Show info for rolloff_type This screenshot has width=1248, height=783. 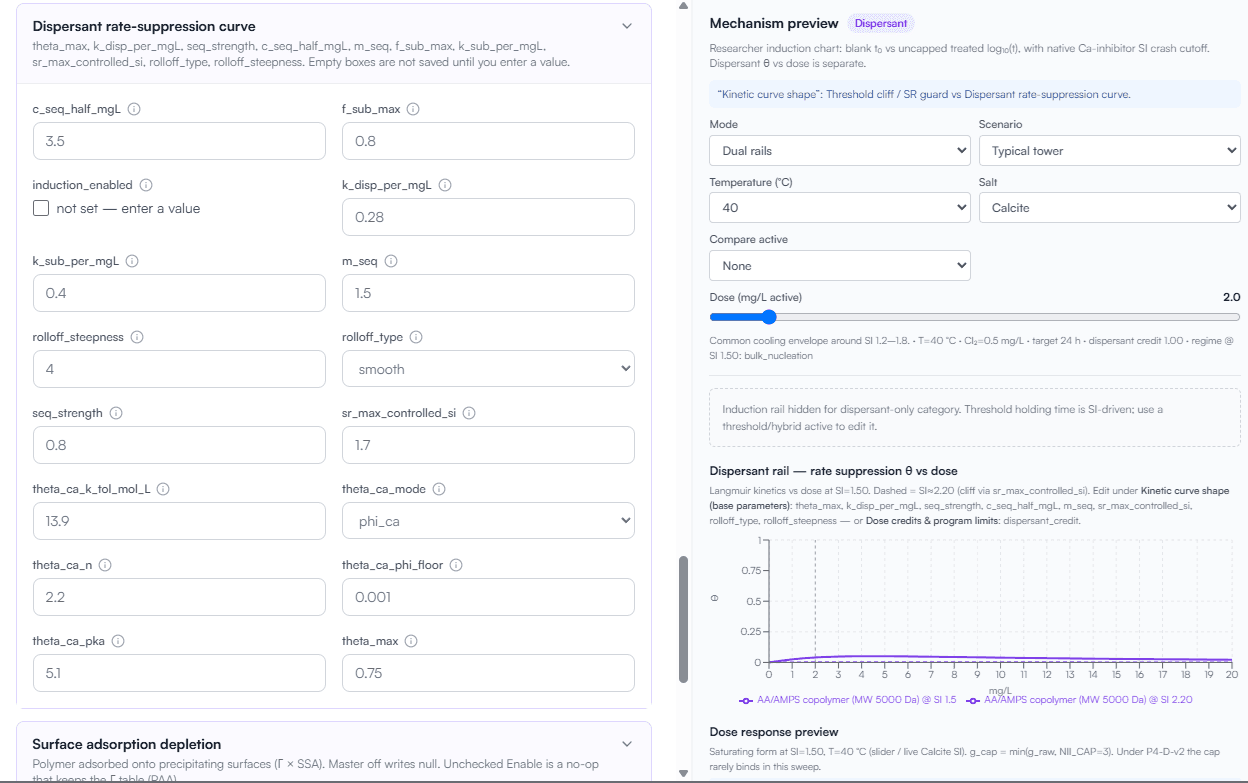pos(416,337)
